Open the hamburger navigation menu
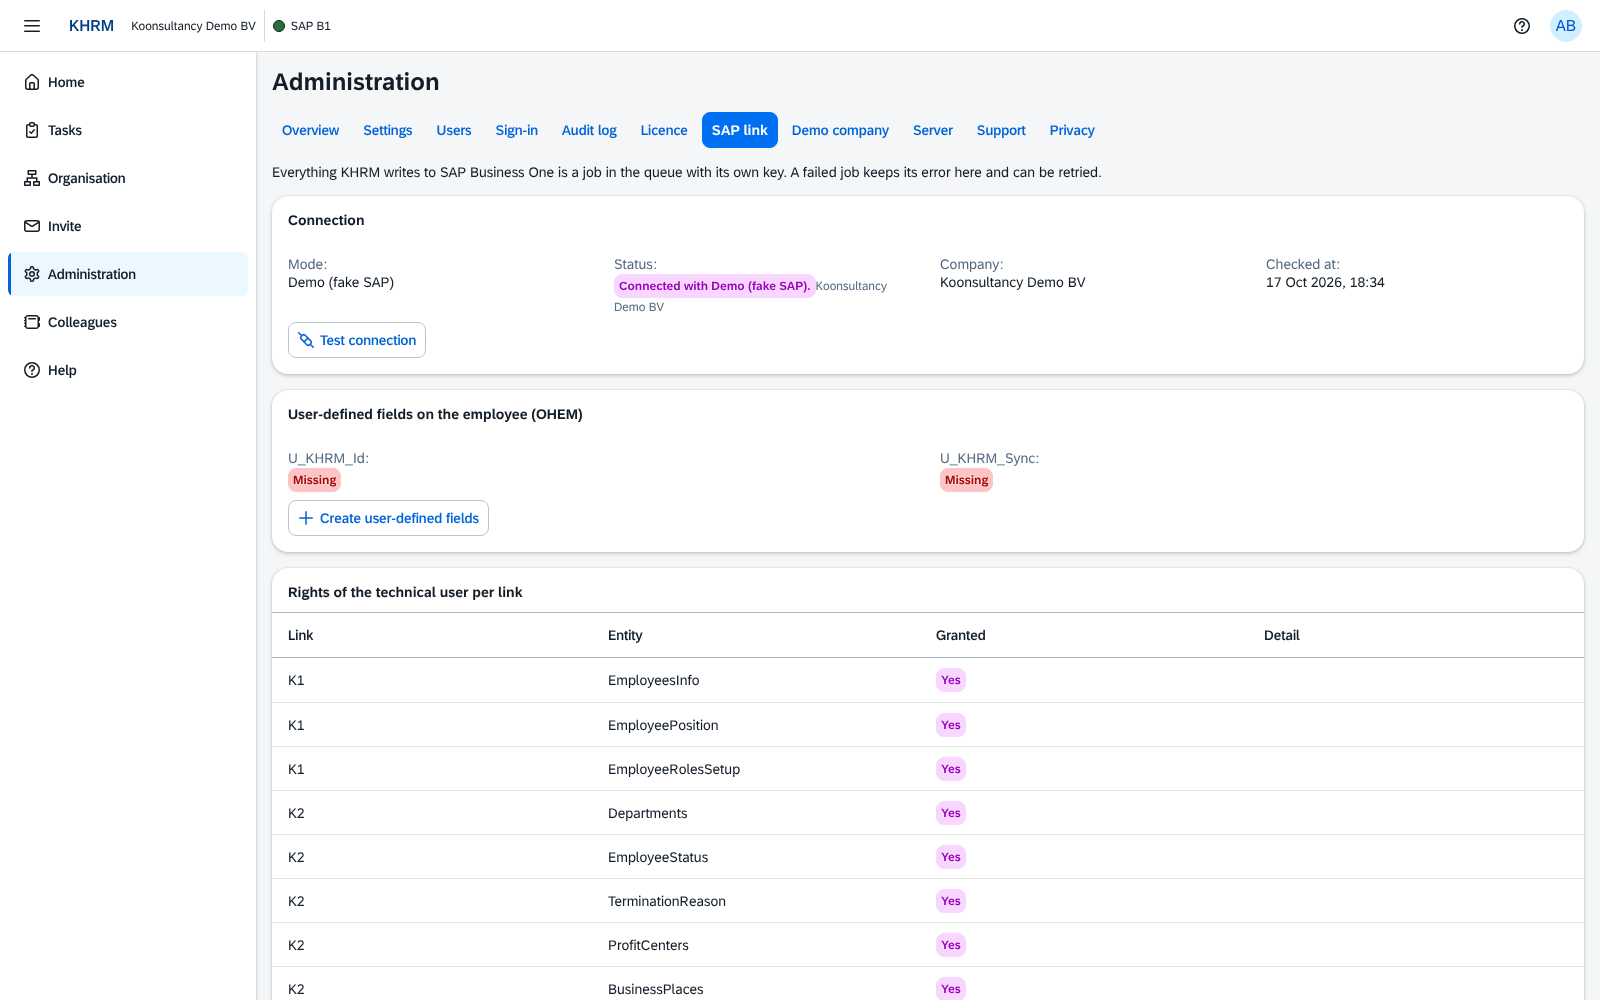Screen dimensions: 1600x1000 (32, 26)
